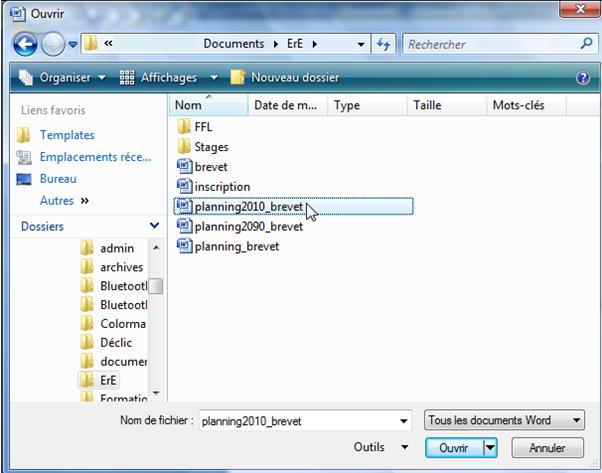Viewport: 602px width, 473px height.
Task: Open the Templates favorite link
Action: click(66, 135)
